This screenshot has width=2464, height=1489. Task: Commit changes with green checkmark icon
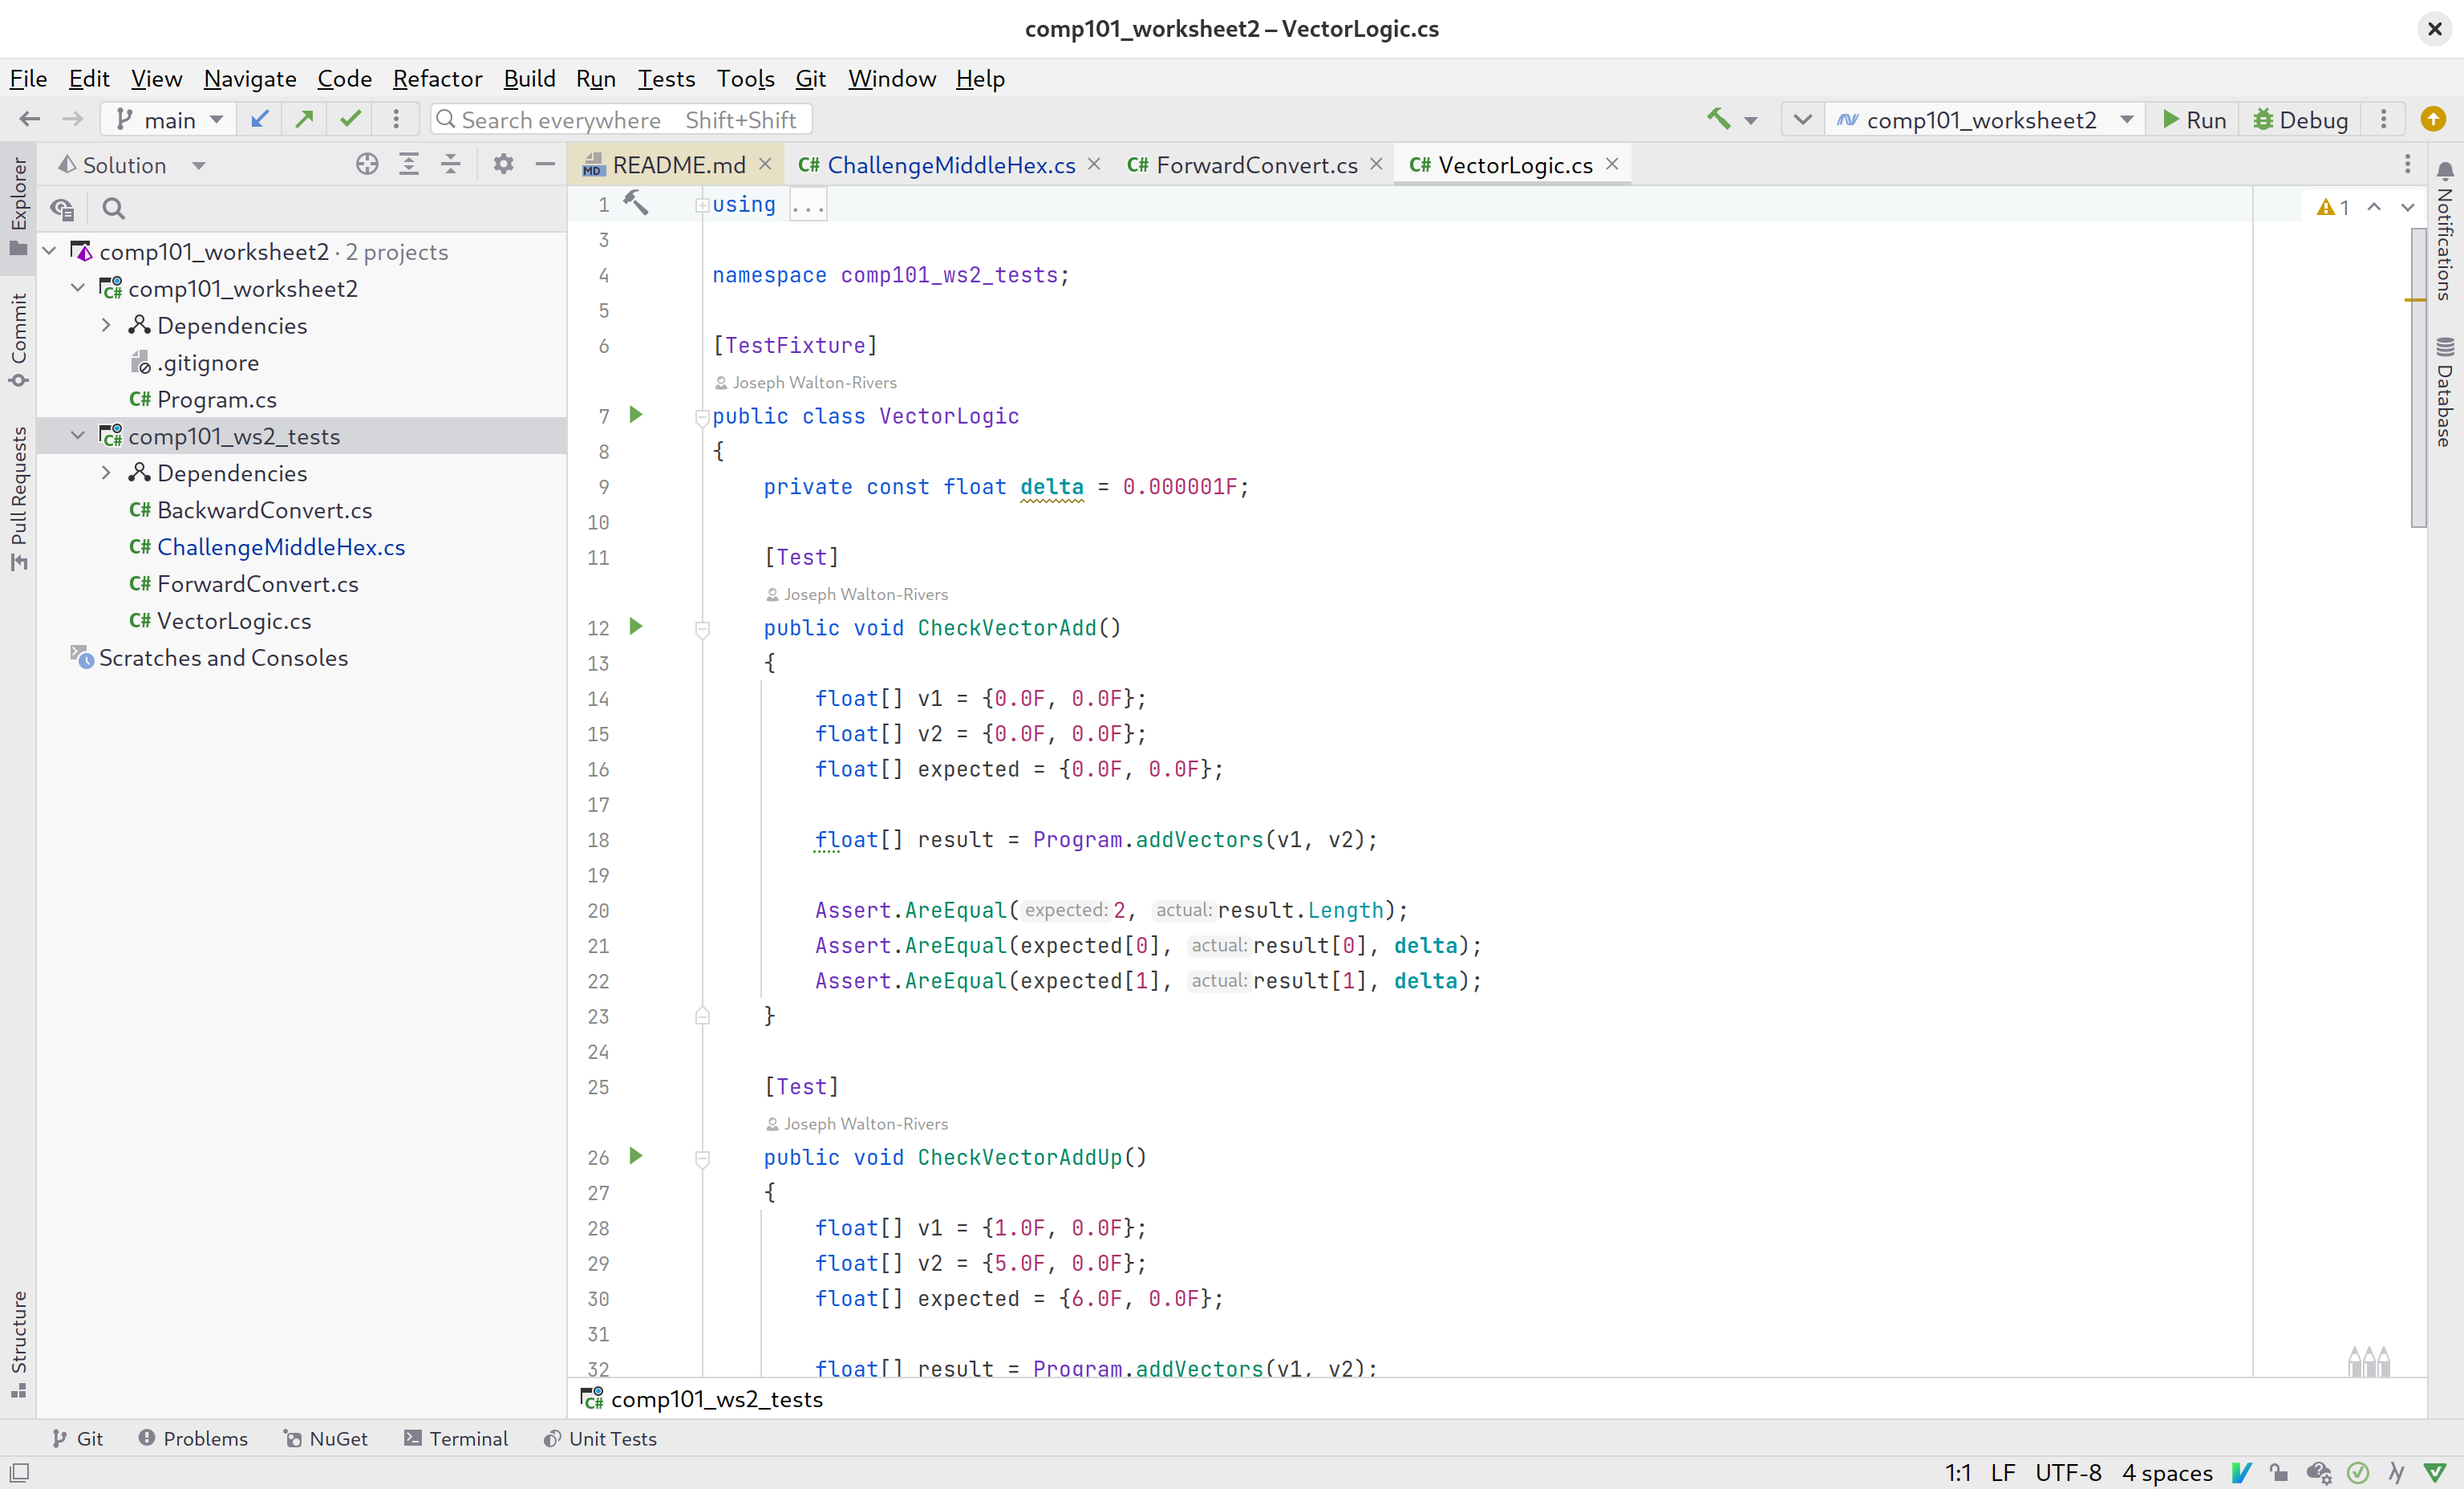coord(350,119)
